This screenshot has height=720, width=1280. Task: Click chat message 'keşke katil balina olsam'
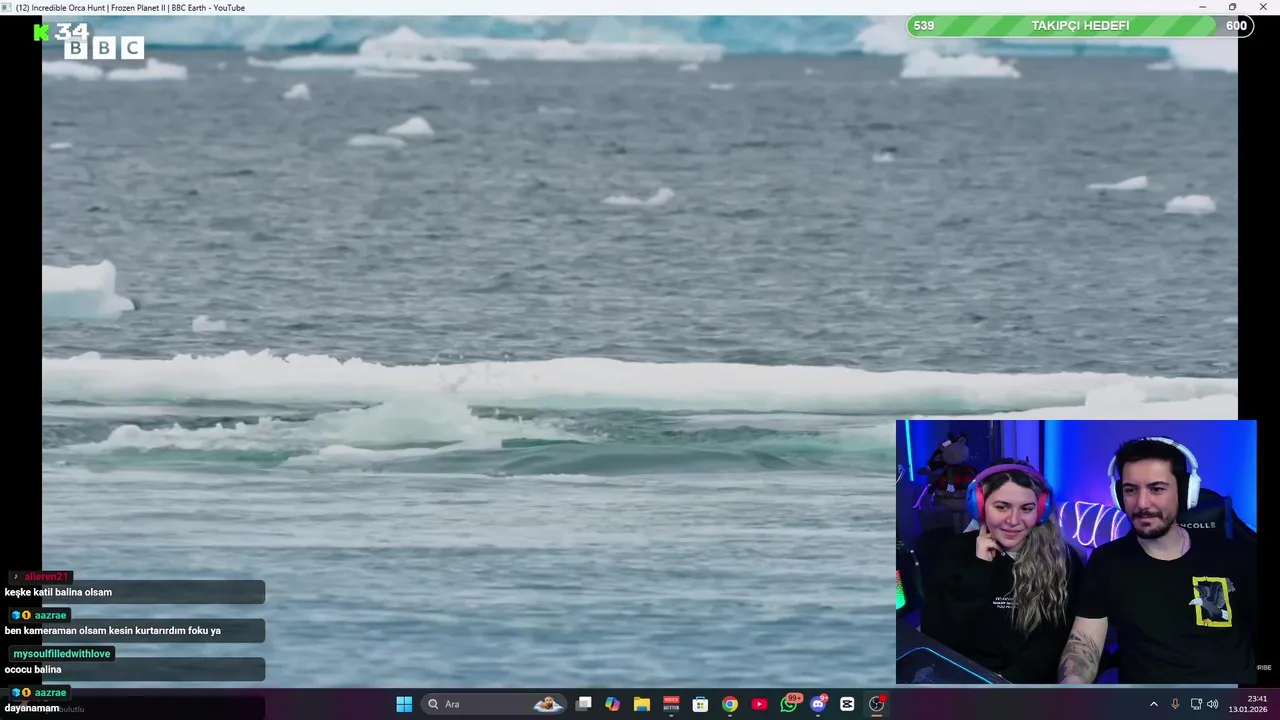[x=58, y=592]
